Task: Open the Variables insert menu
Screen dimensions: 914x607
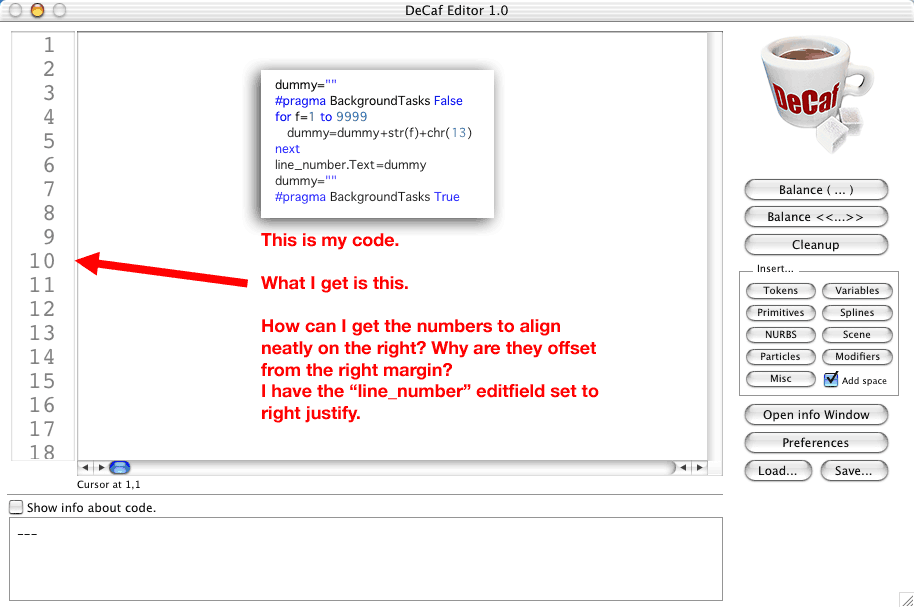Action: (857, 291)
